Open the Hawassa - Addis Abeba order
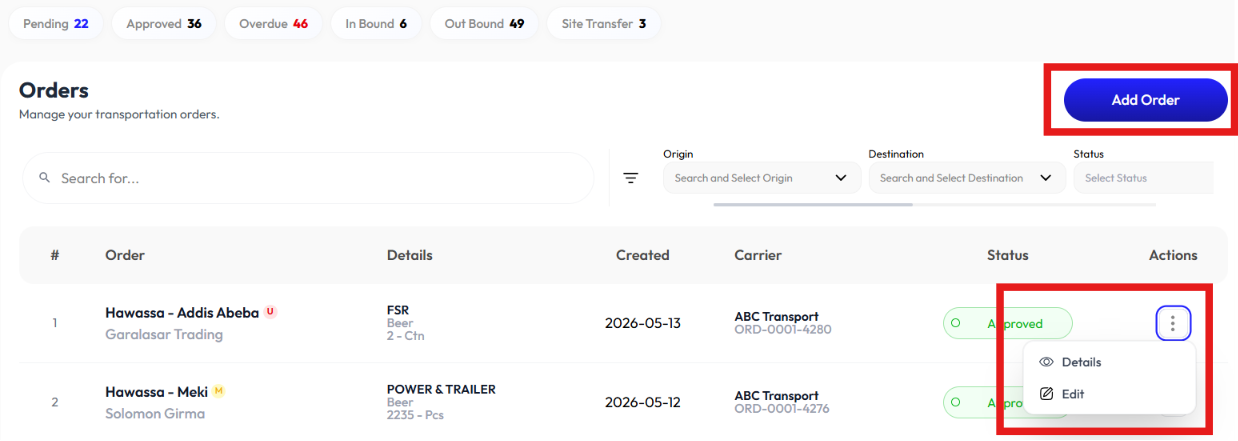 point(182,312)
